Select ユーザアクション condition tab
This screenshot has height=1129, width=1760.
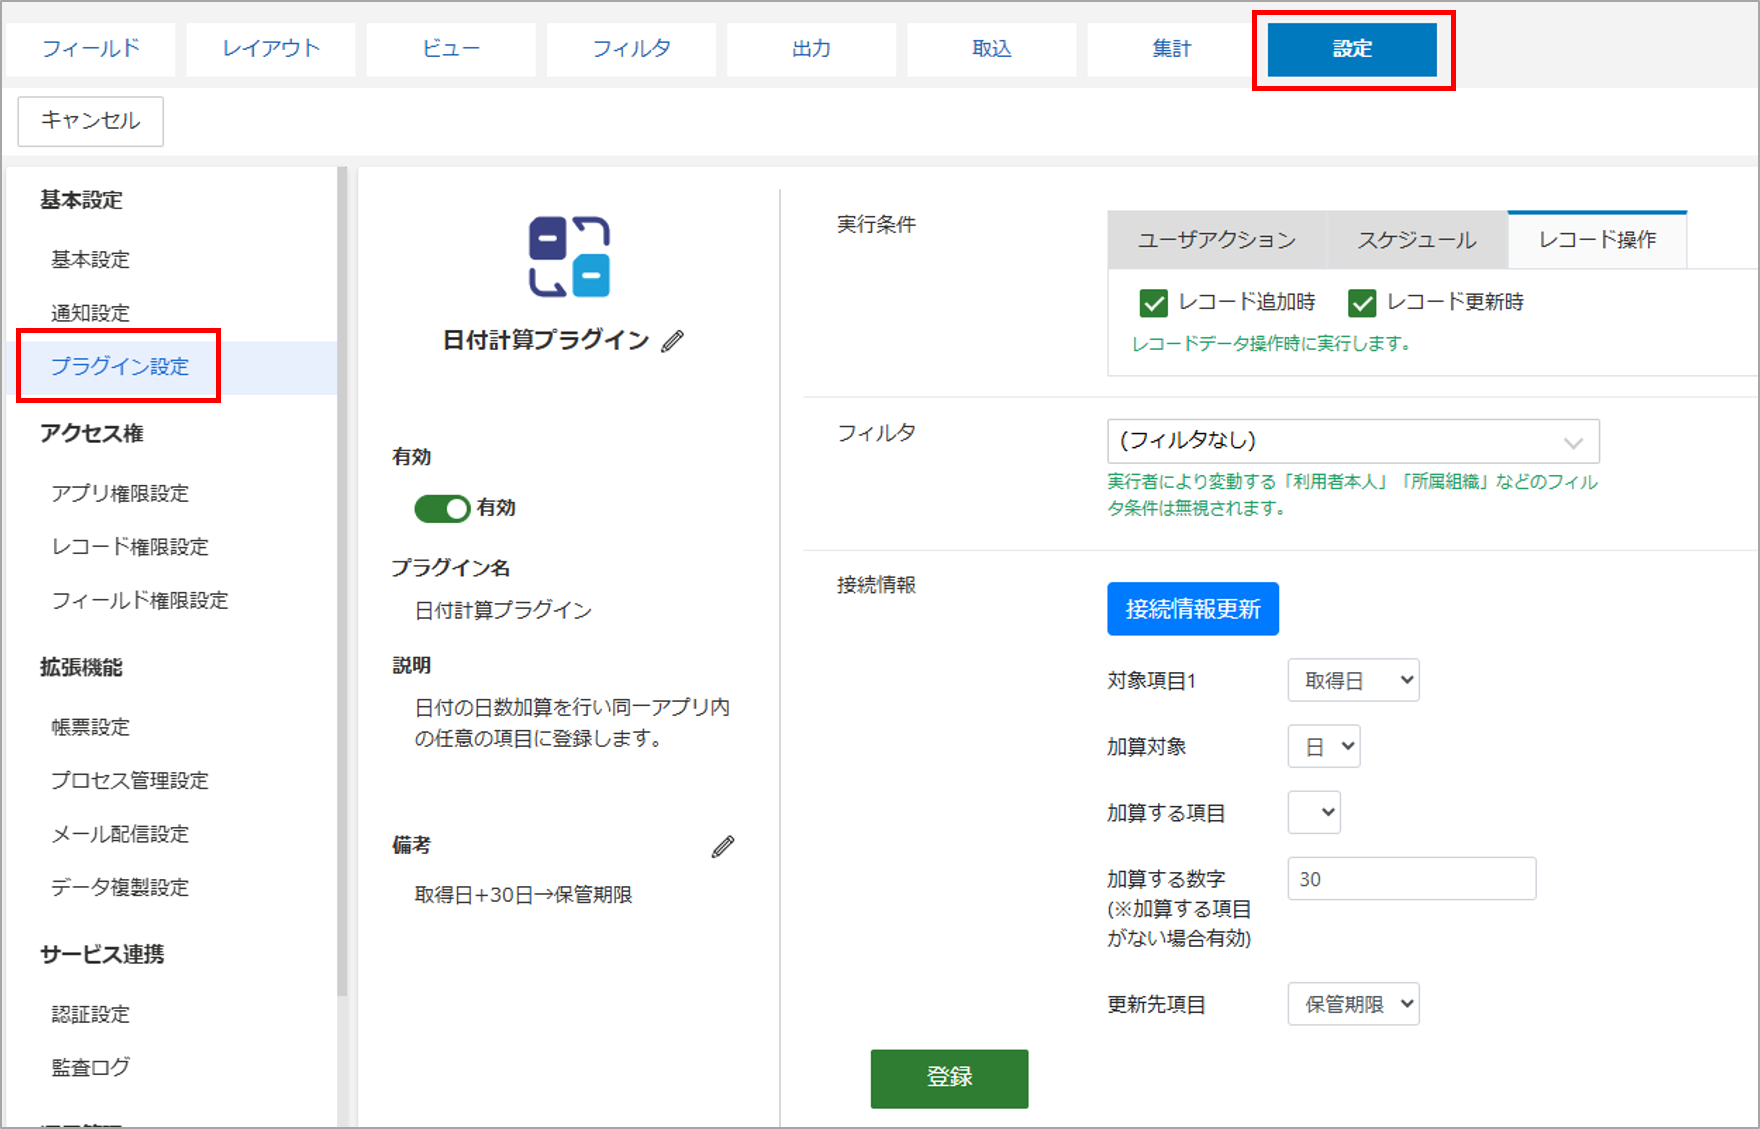pyautogui.click(x=1217, y=240)
